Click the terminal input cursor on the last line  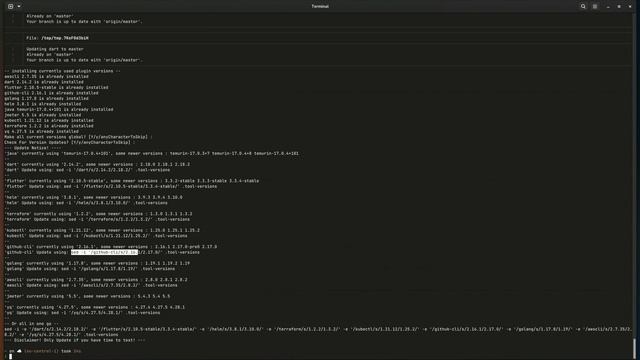11,356
